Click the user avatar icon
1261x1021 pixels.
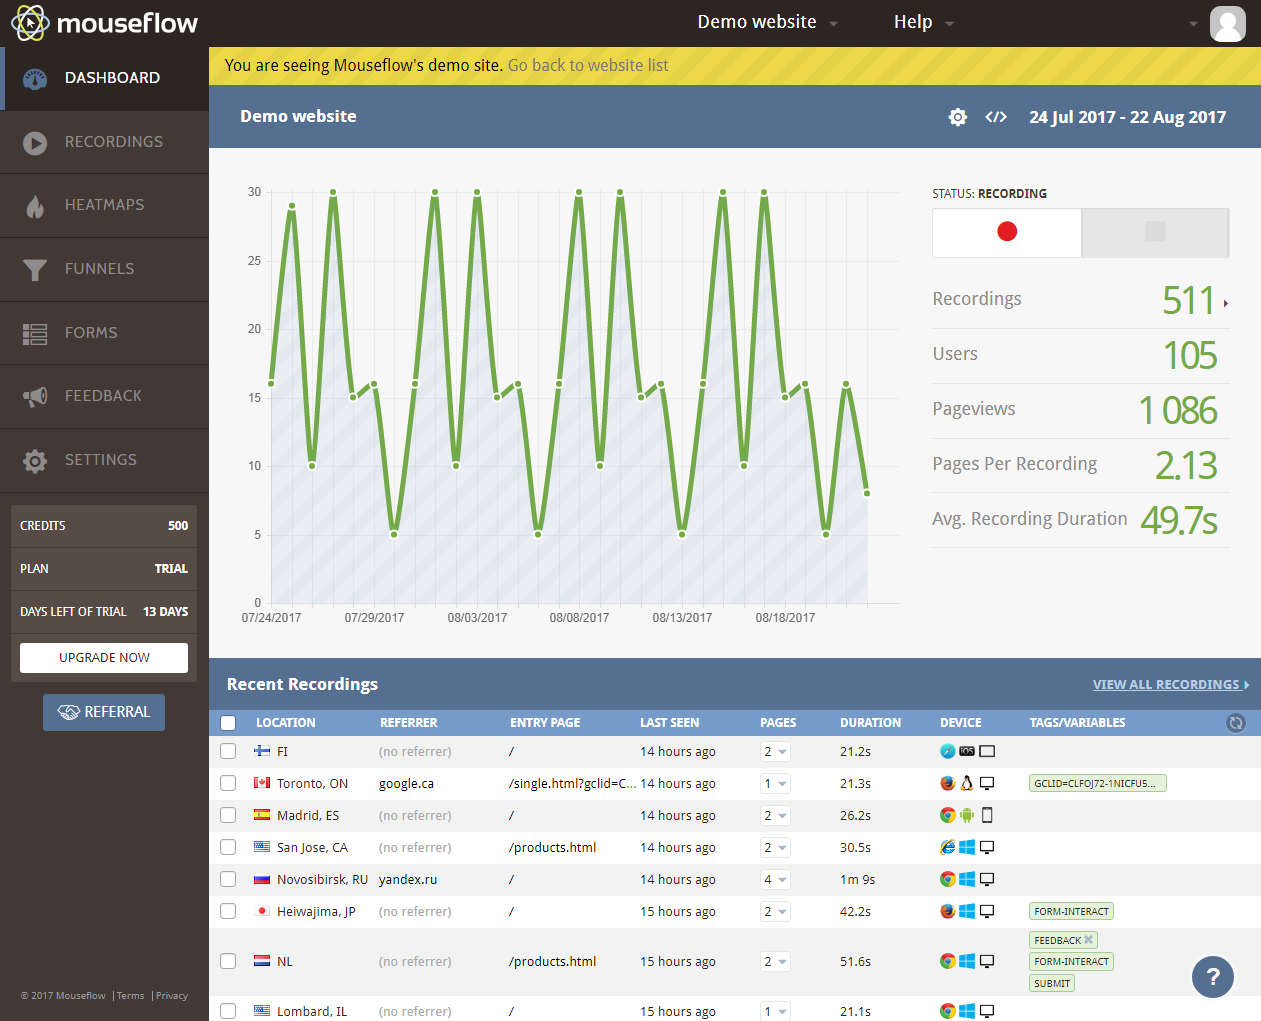click(1227, 23)
